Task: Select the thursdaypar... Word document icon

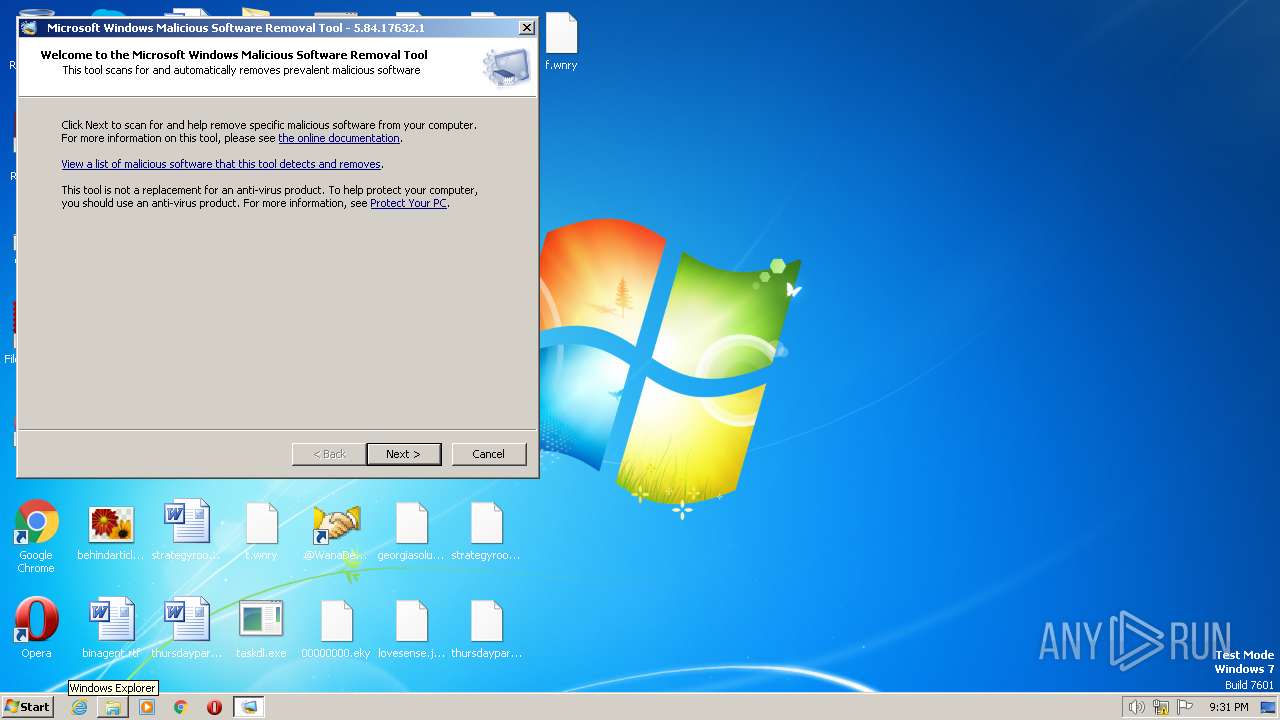Action: (x=186, y=629)
